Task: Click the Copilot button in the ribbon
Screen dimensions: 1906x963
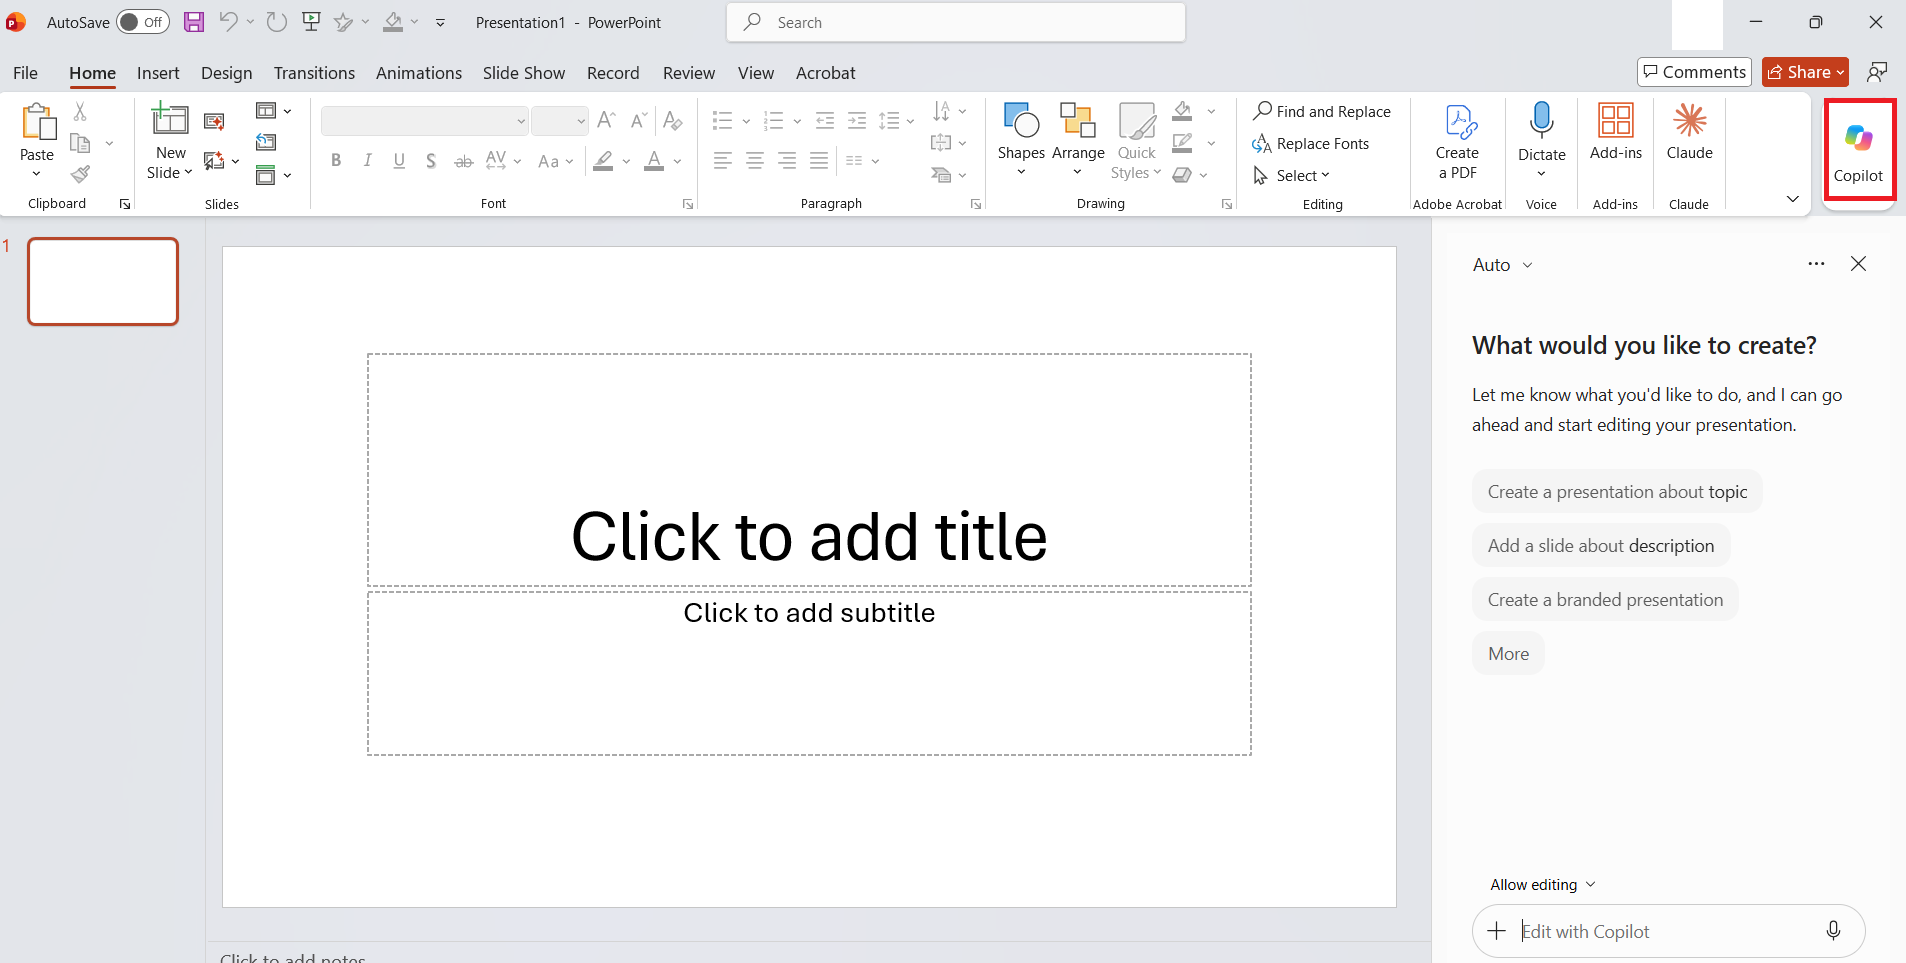Action: pyautogui.click(x=1858, y=153)
